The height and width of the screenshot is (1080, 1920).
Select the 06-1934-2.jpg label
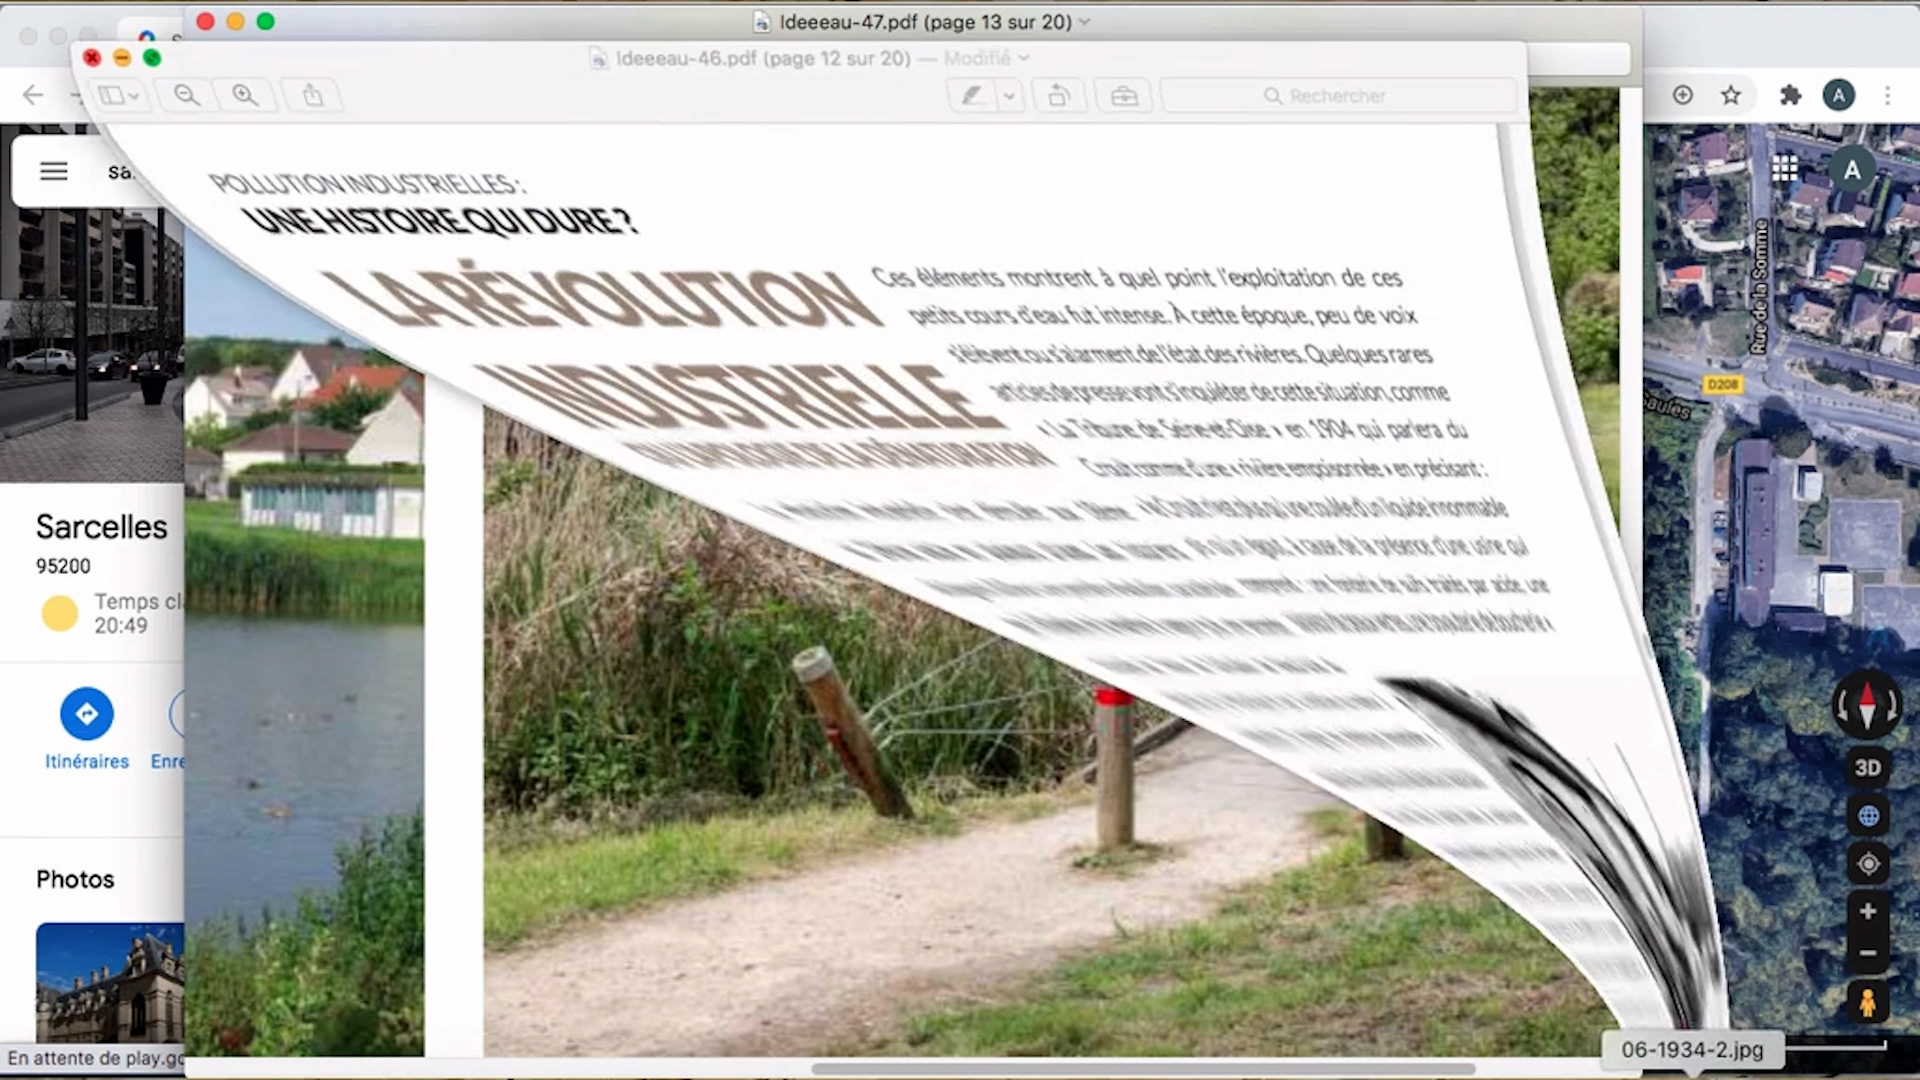(1692, 1050)
